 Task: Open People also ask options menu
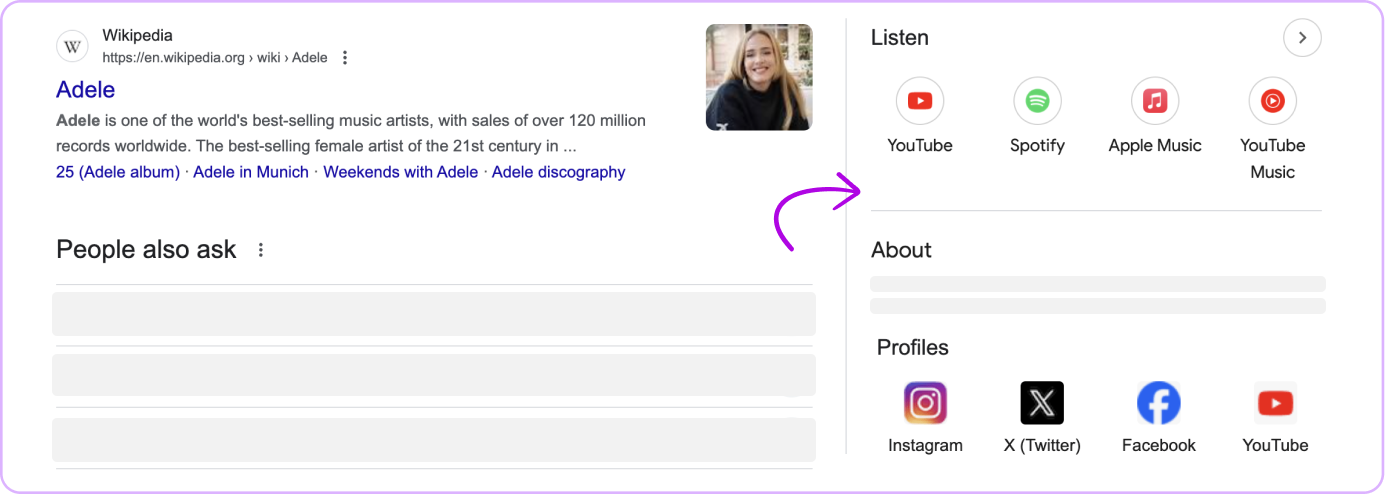(261, 250)
